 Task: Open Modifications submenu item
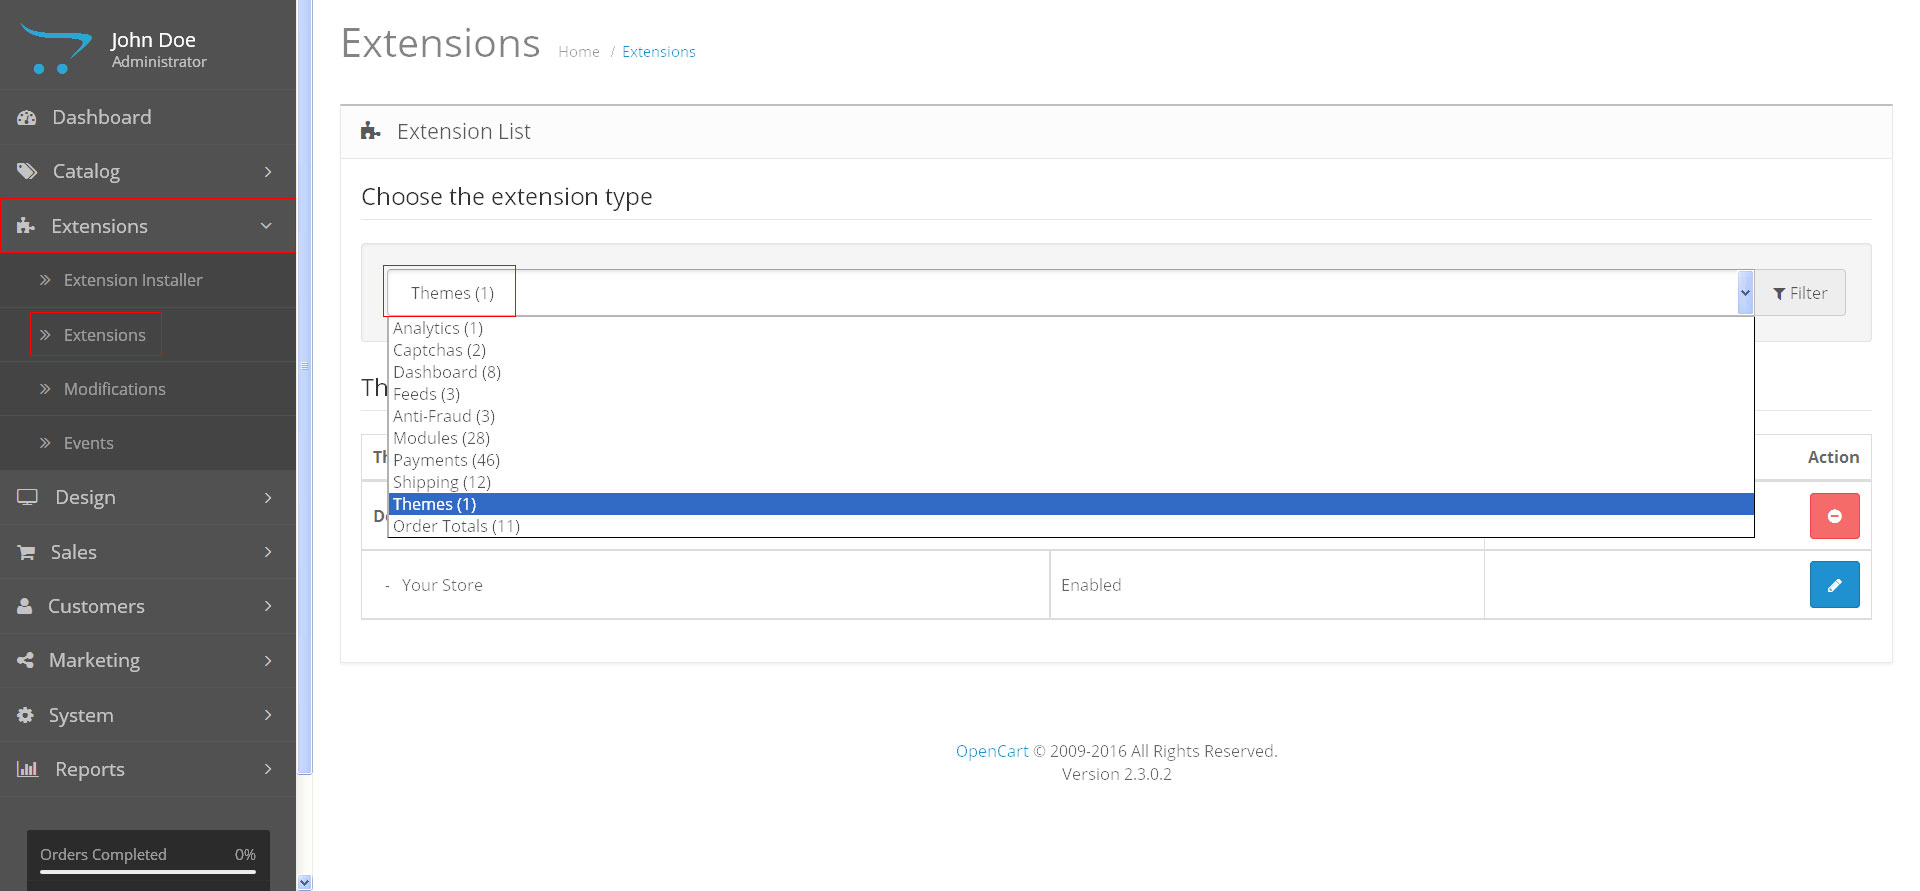114,389
